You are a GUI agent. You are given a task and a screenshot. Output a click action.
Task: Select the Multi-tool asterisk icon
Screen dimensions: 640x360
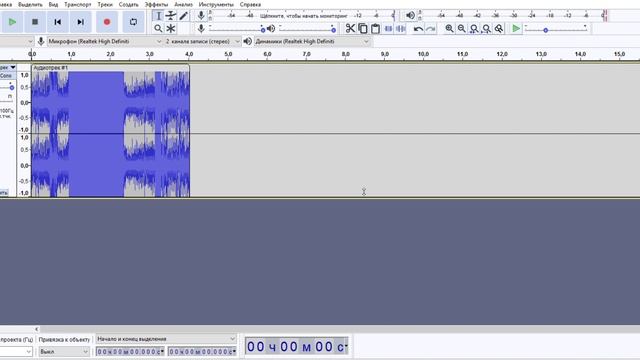171,29
